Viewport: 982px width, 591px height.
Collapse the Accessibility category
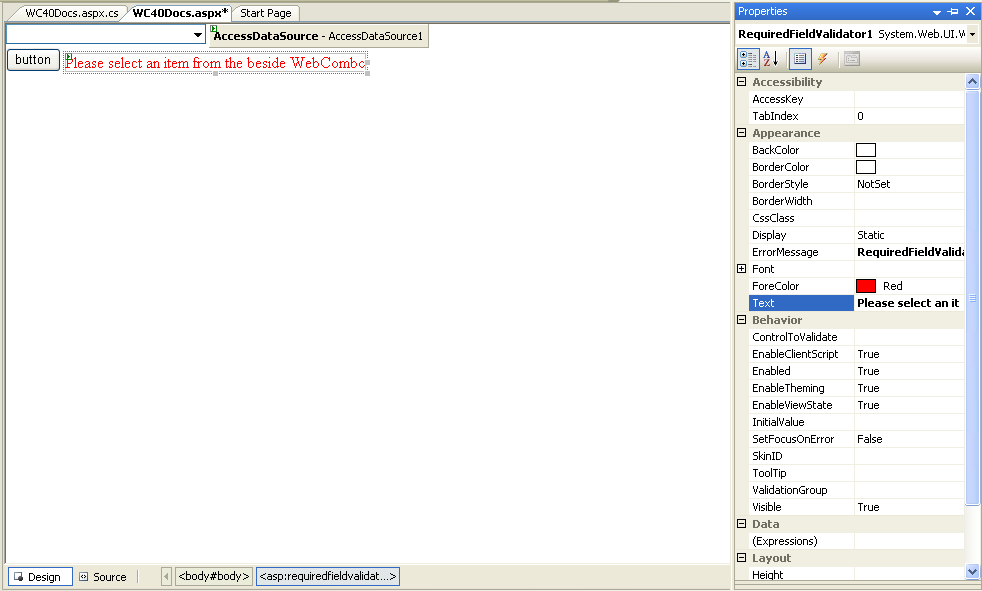pos(742,82)
